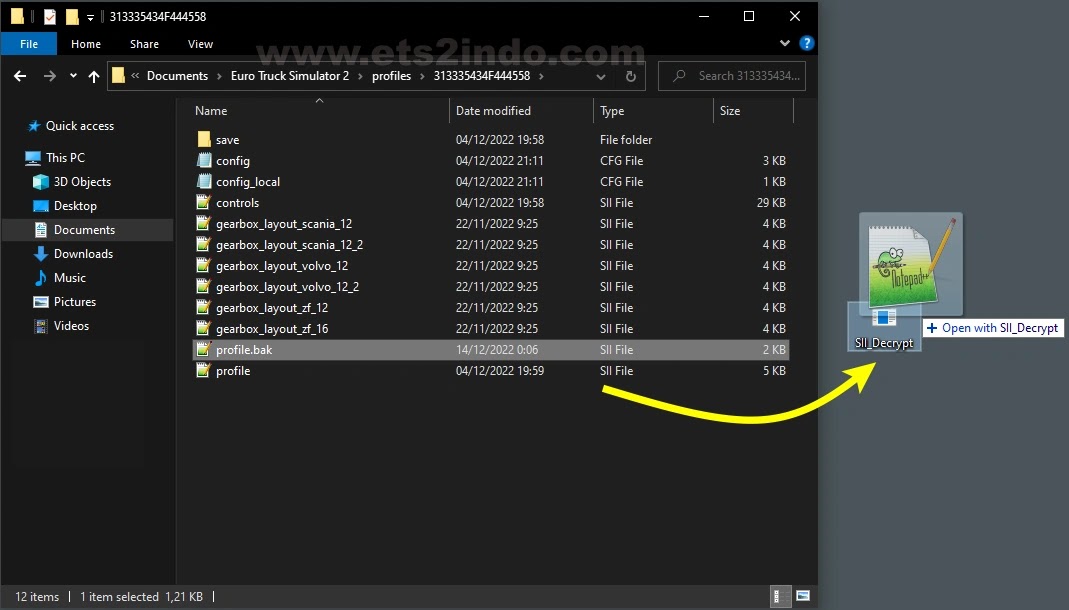
Task: Select gearbox_layout_scania_12 file icon
Action: pyautogui.click(x=203, y=224)
